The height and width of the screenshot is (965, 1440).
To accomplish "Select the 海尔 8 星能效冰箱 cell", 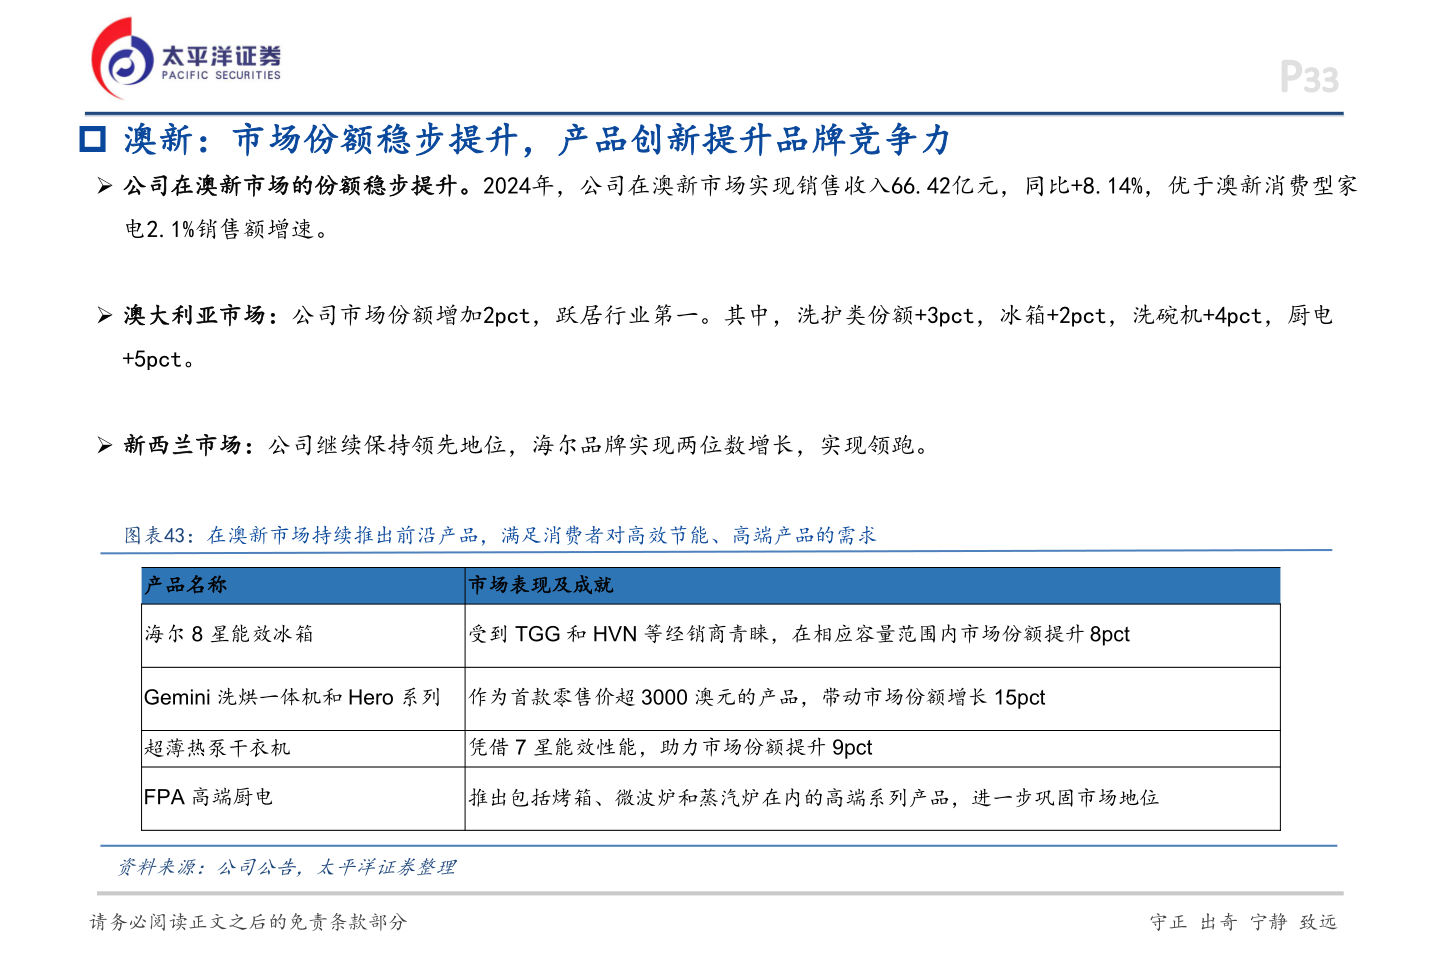I will 229,634.
